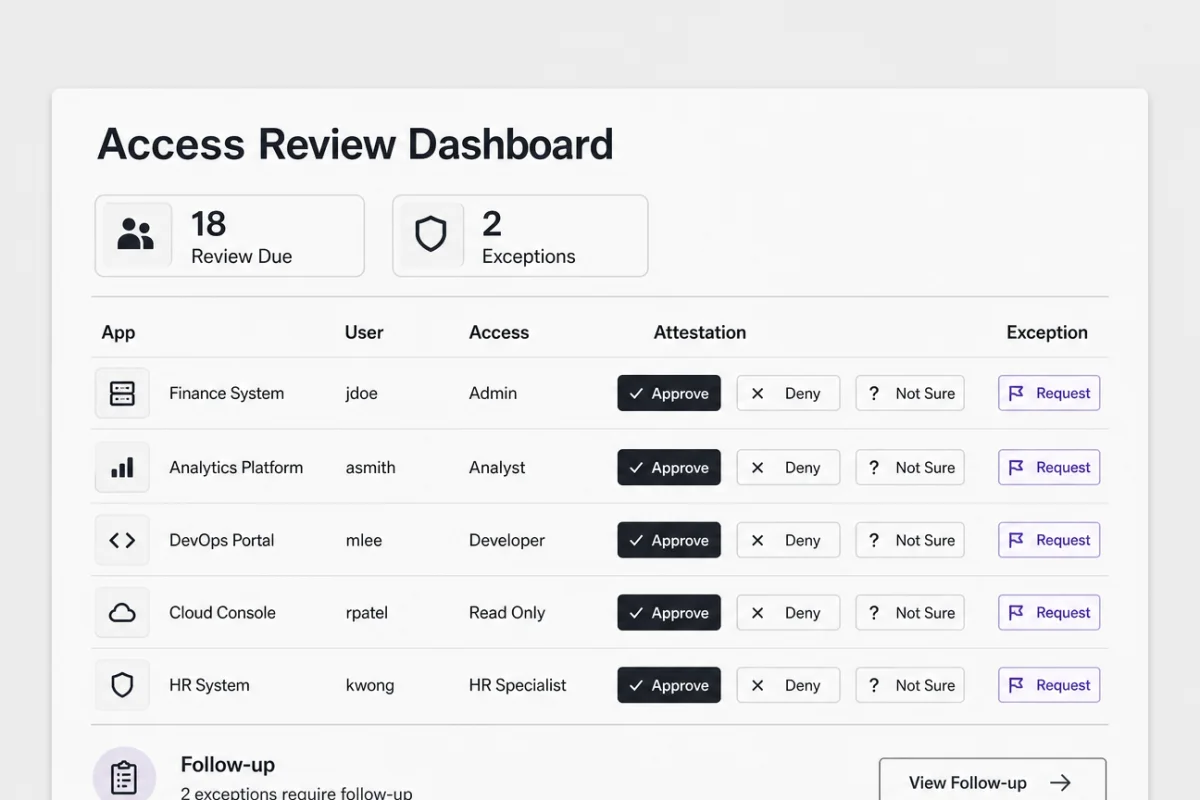Approve kwong's HR System access
1200x800 pixels.
pos(669,685)
